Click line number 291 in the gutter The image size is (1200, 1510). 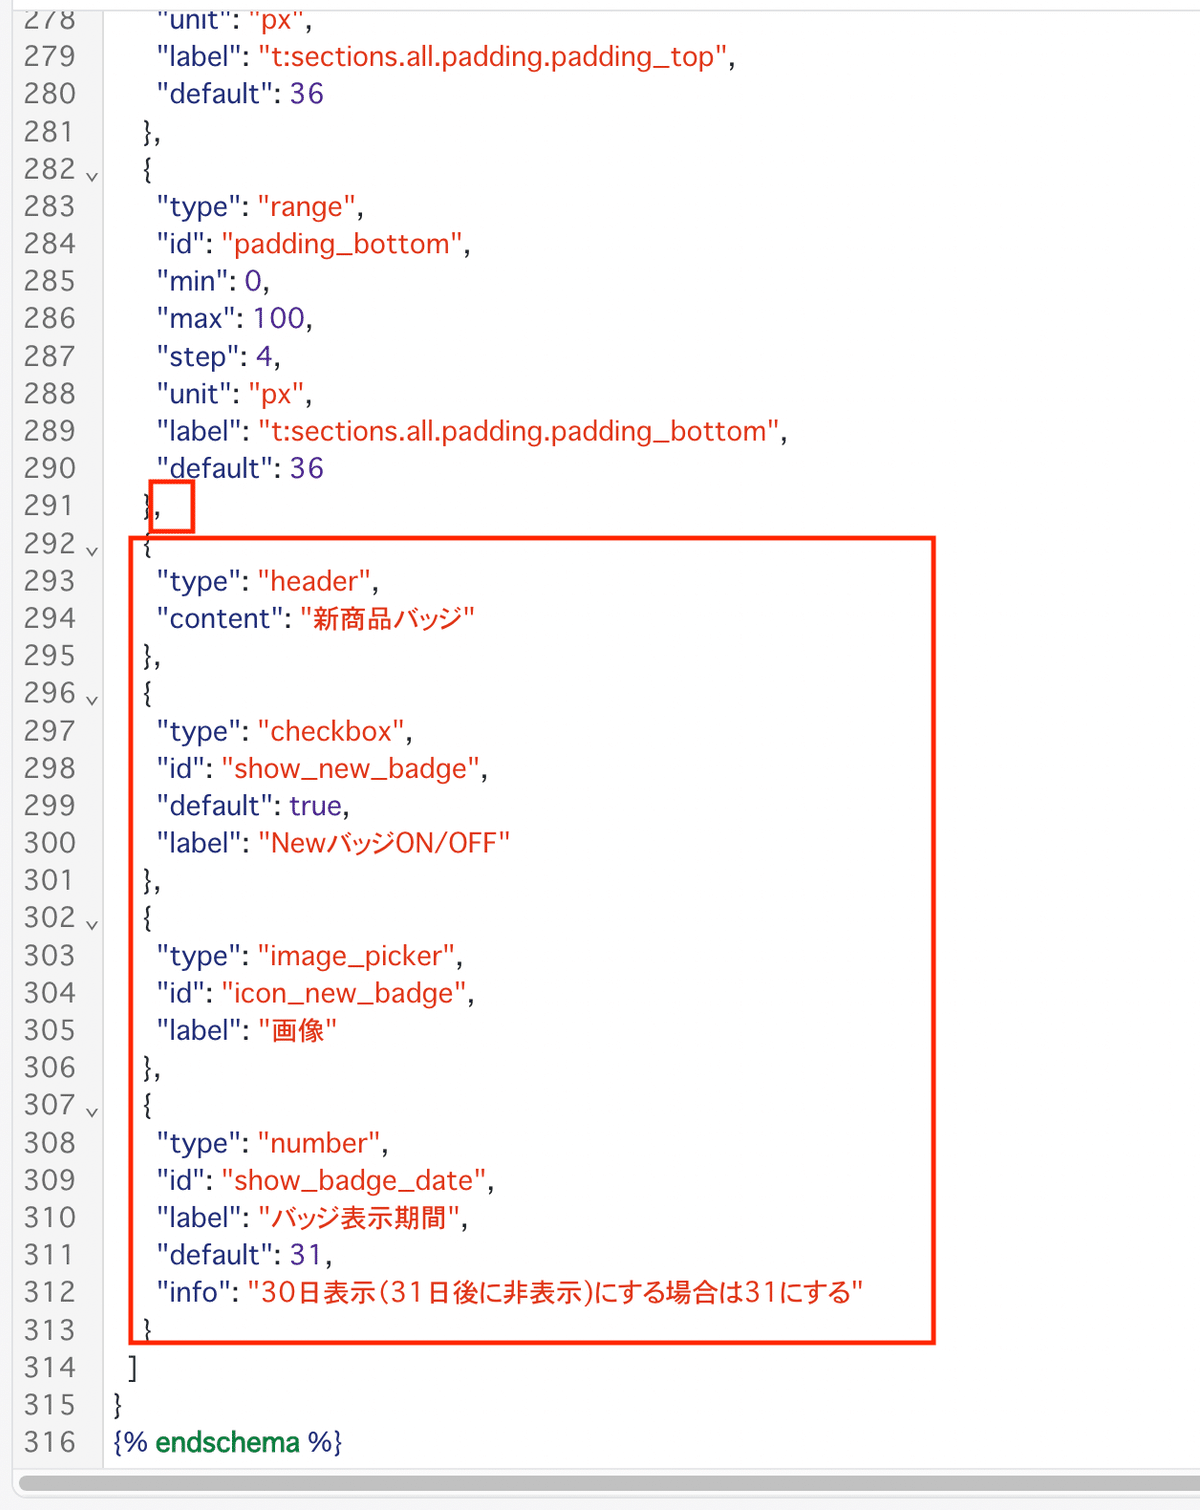(50, 506)
